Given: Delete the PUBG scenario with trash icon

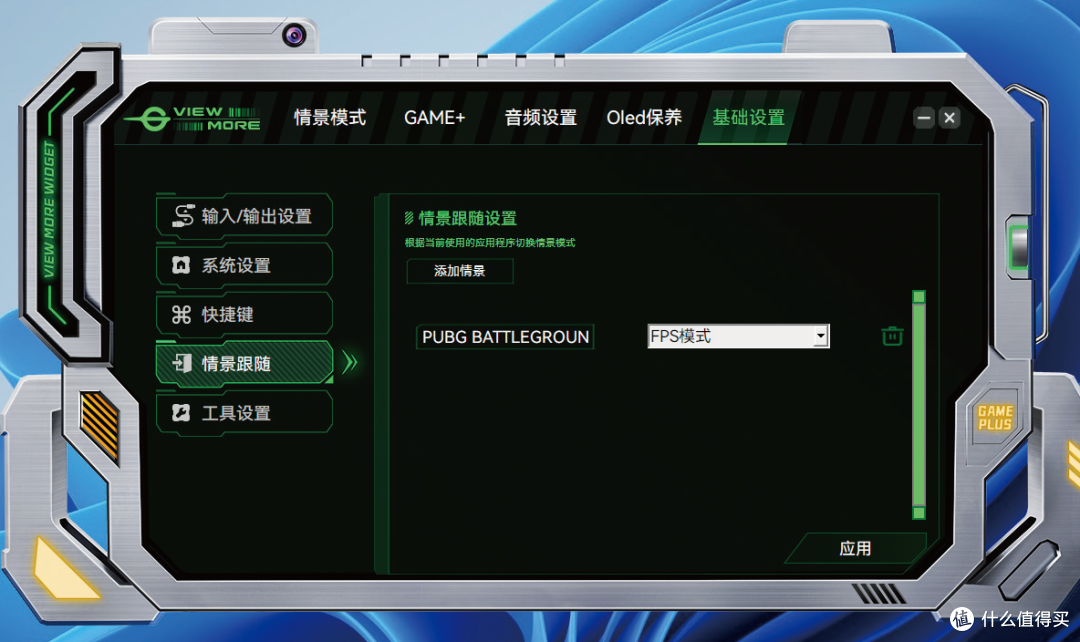Looking at the screenshot, I should coord(892,336).
